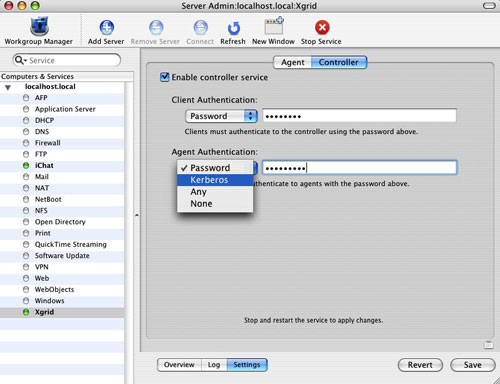Screen dimensions: 500x384
Task: Click the Print service status icon
Action: [26, 233]
